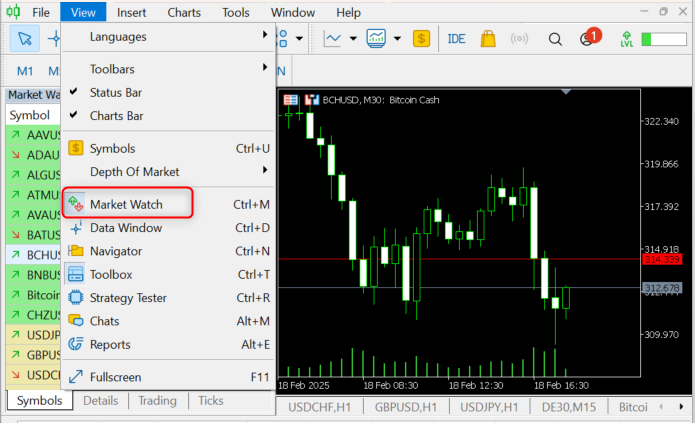695x423 pixels.
Task: Open the Window menu
Action: coord(293,12)
